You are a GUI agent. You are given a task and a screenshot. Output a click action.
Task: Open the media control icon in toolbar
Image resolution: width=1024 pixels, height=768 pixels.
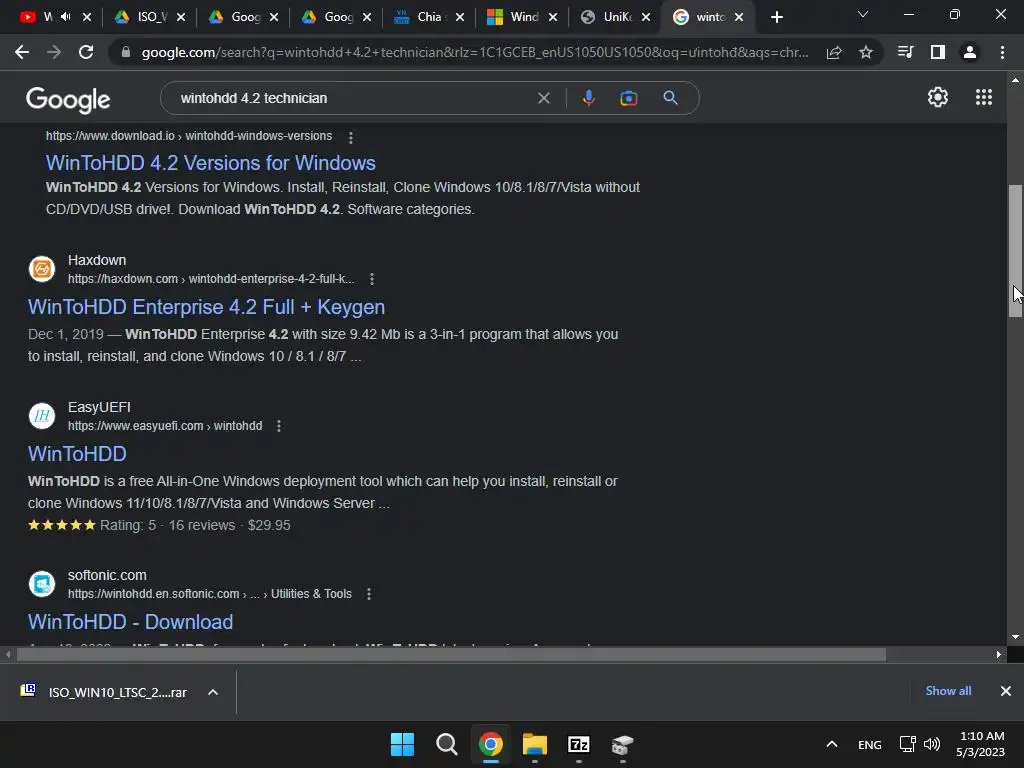905,52
